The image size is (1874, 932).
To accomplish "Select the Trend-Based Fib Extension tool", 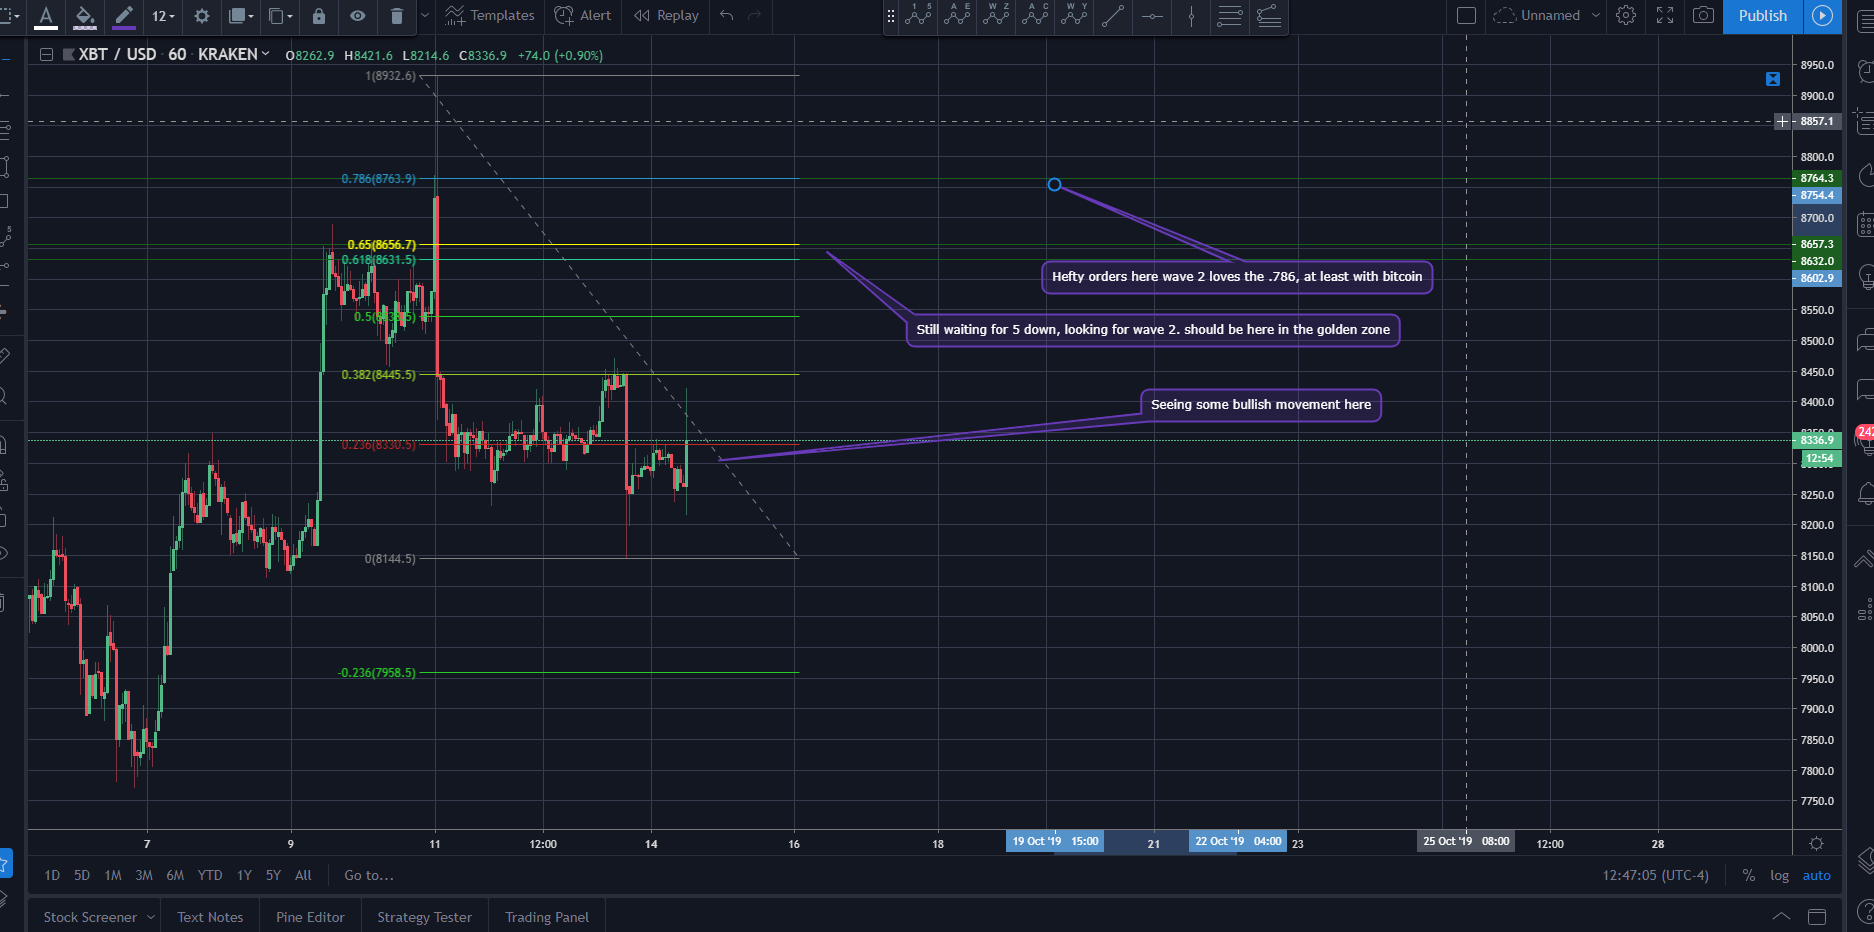I will tap(1269, 16).
